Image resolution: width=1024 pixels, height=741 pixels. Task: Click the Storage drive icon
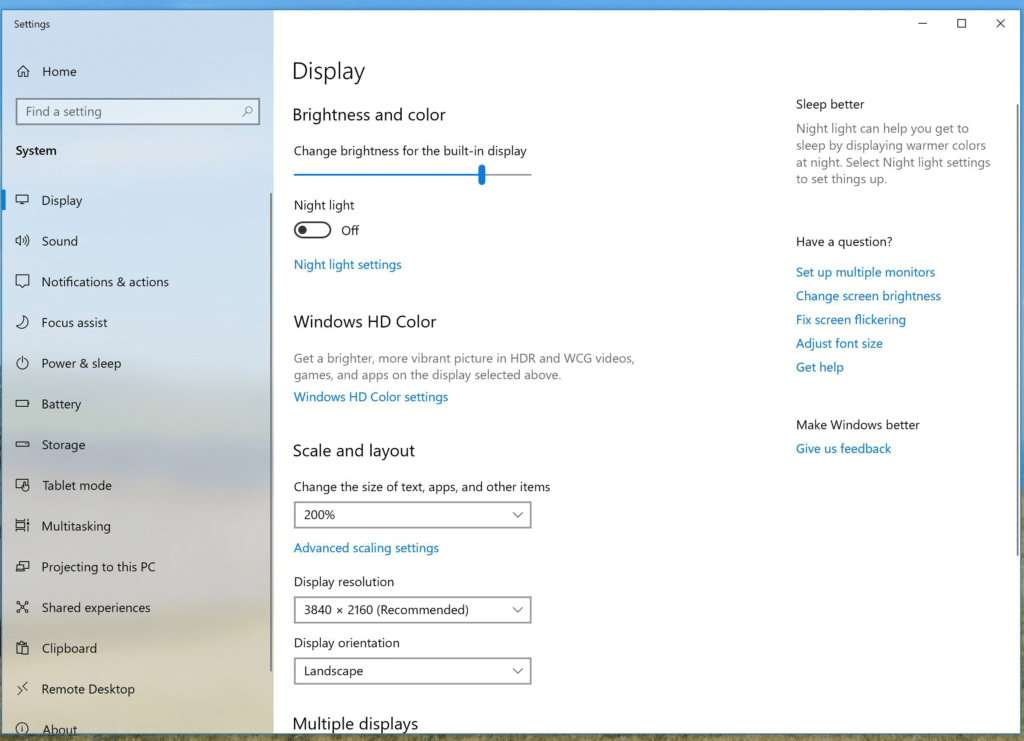pos(22,444)
